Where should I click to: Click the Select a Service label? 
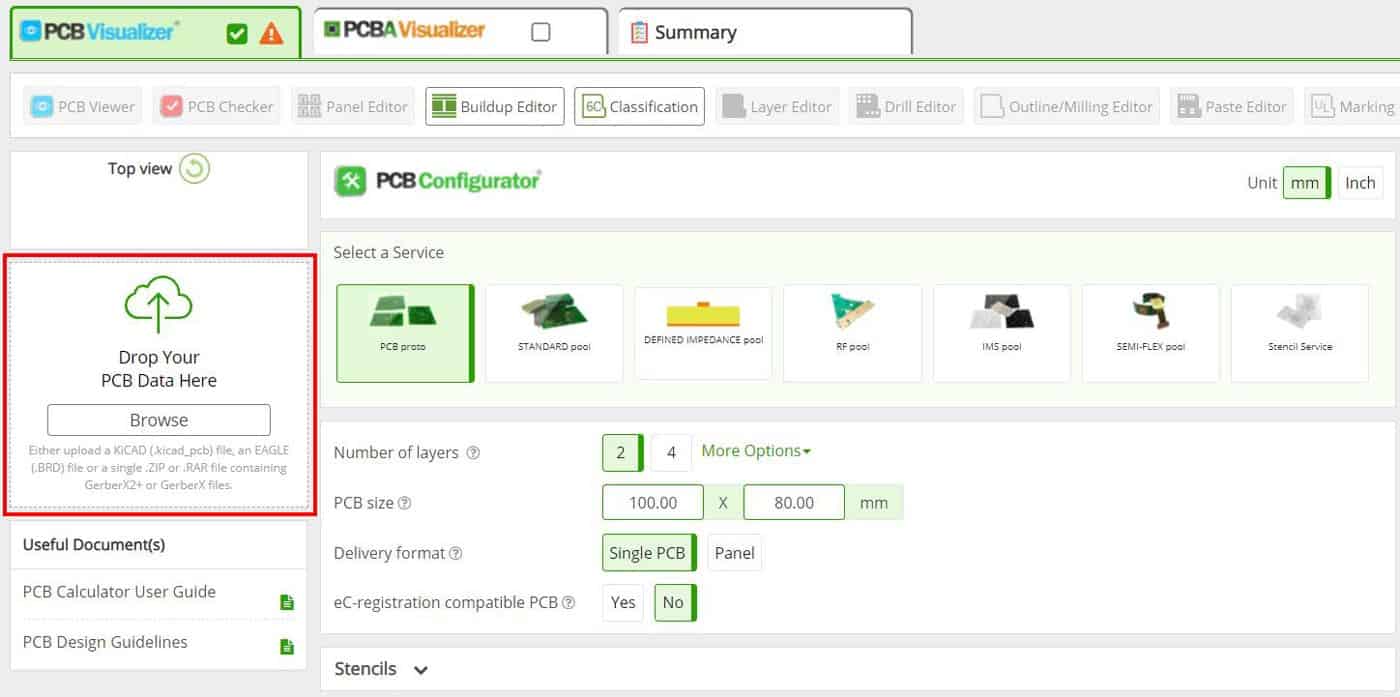388,253
